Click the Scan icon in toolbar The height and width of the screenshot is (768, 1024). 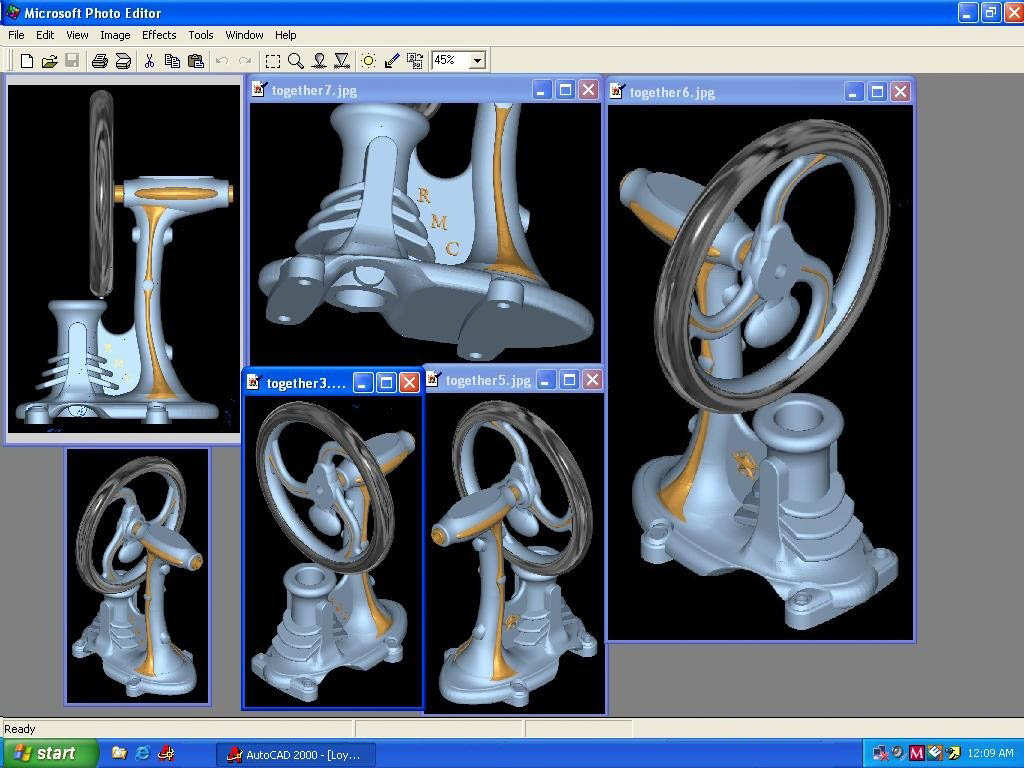click(122, 61)
